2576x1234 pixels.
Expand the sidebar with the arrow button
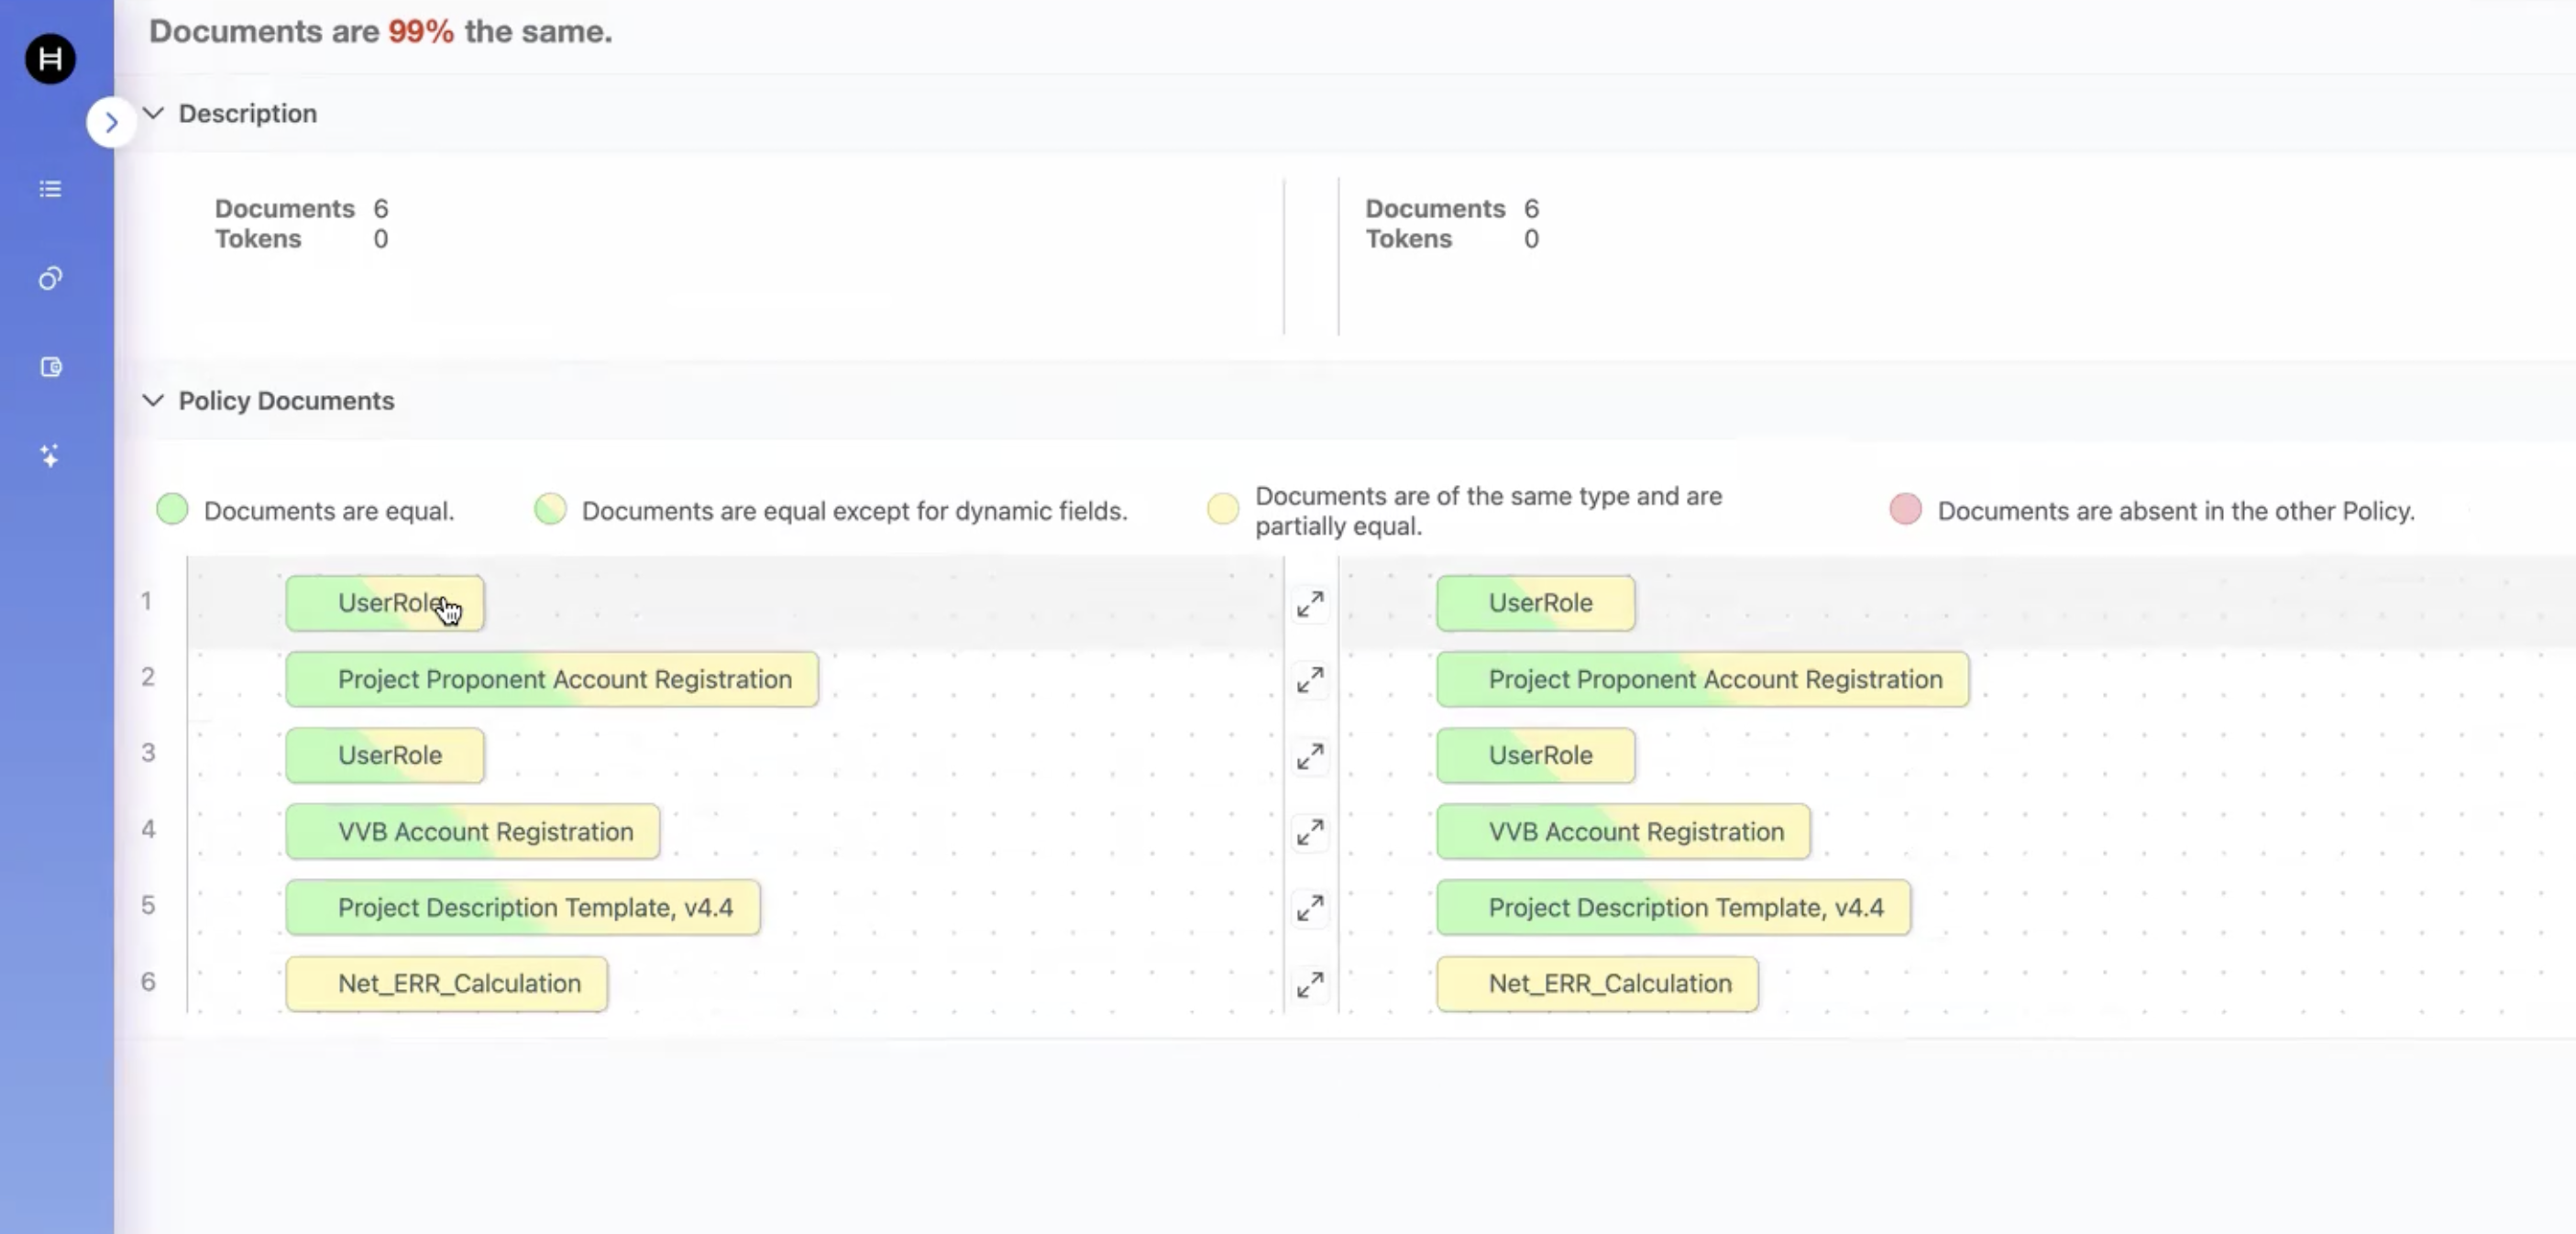tap(111, 122)
